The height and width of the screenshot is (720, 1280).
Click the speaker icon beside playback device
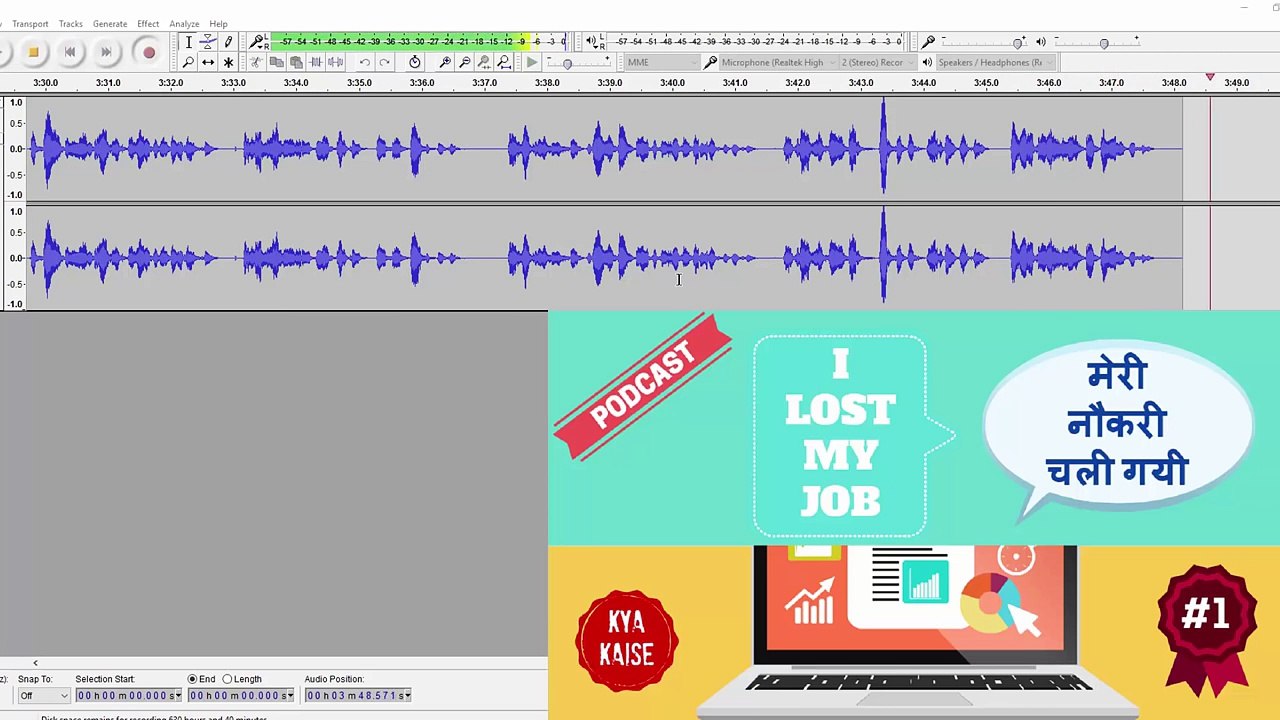click(927, 62)
